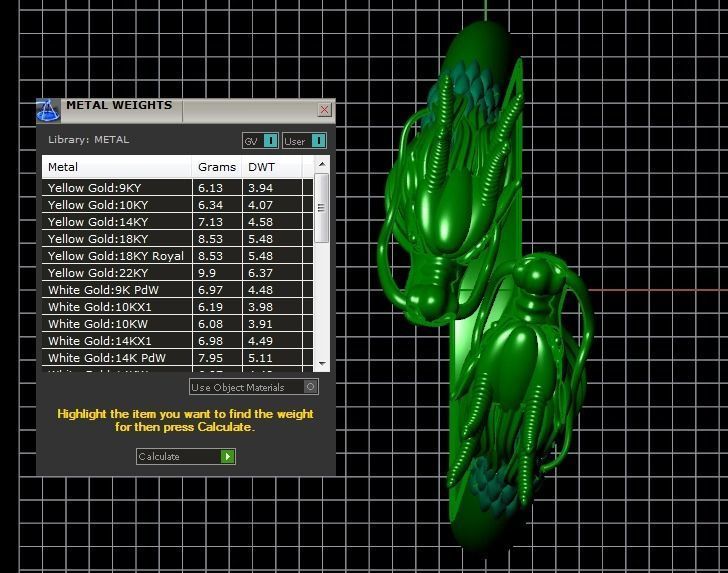Select the Yellow Gold:14KY row
The image size is (728, 573).
(177, 222)
